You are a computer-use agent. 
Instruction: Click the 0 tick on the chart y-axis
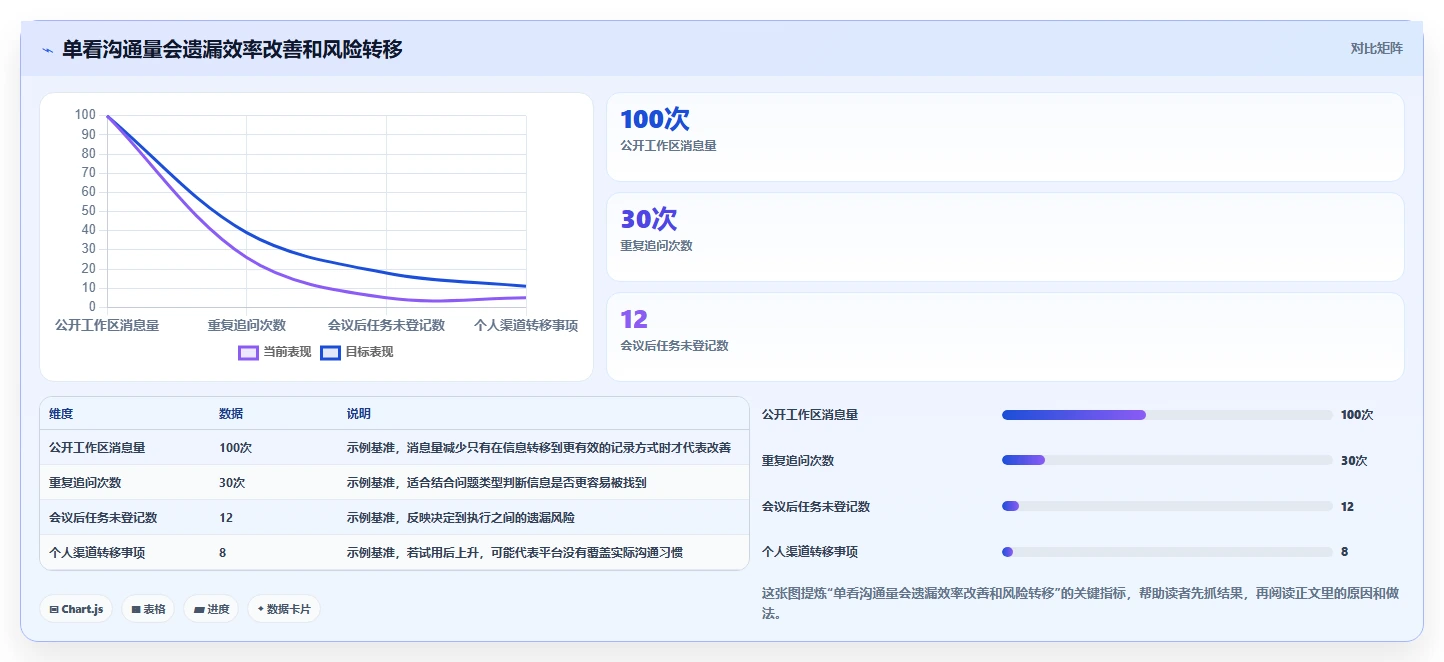click(x=92, y=307)
